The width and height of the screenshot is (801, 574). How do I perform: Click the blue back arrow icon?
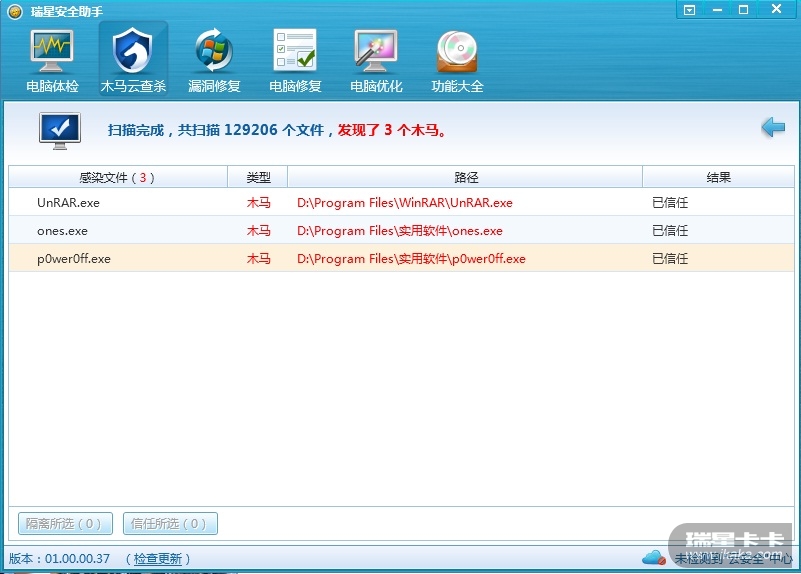click(773, 127)
